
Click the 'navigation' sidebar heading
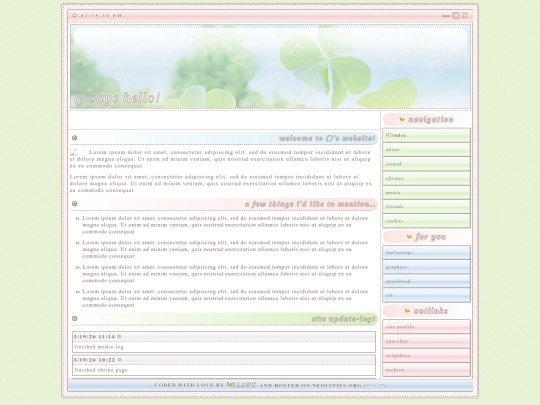430,120
